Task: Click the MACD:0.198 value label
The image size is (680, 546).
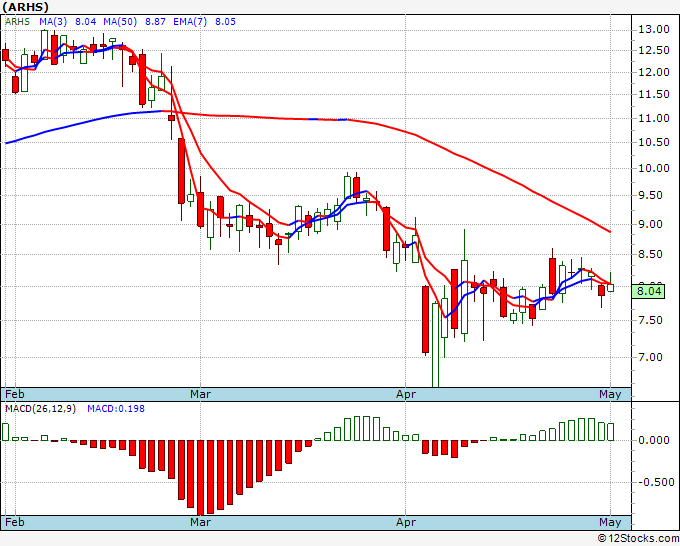Action: pos(116,409)
